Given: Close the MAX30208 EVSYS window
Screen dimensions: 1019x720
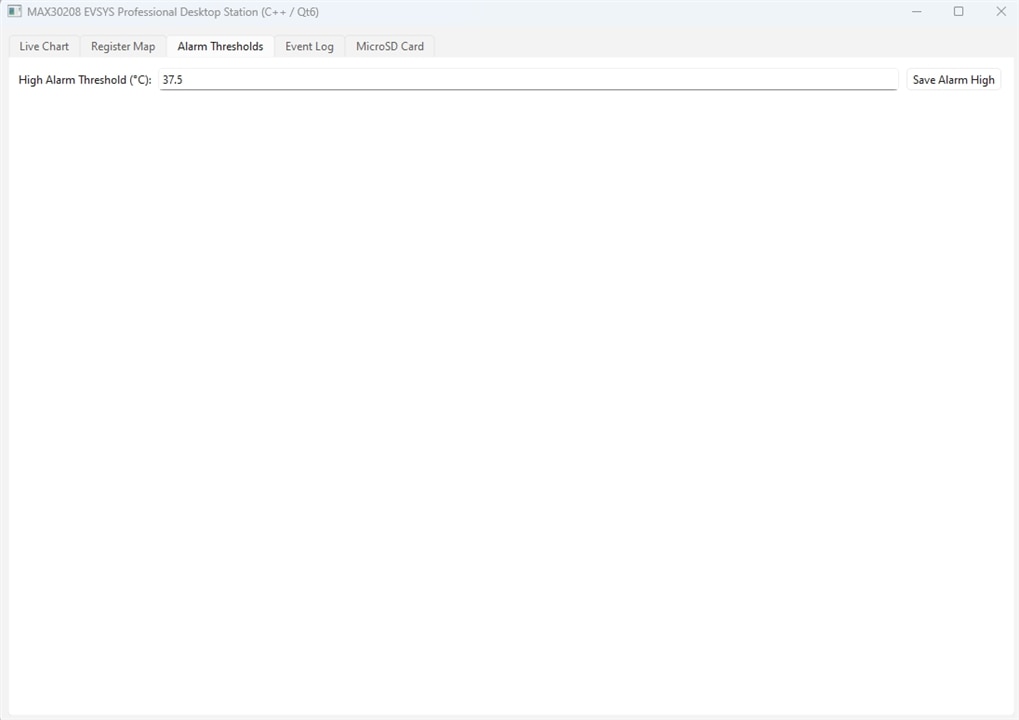Looking at the screenshot, I should pyautogui.click(x=1001, y=12).
